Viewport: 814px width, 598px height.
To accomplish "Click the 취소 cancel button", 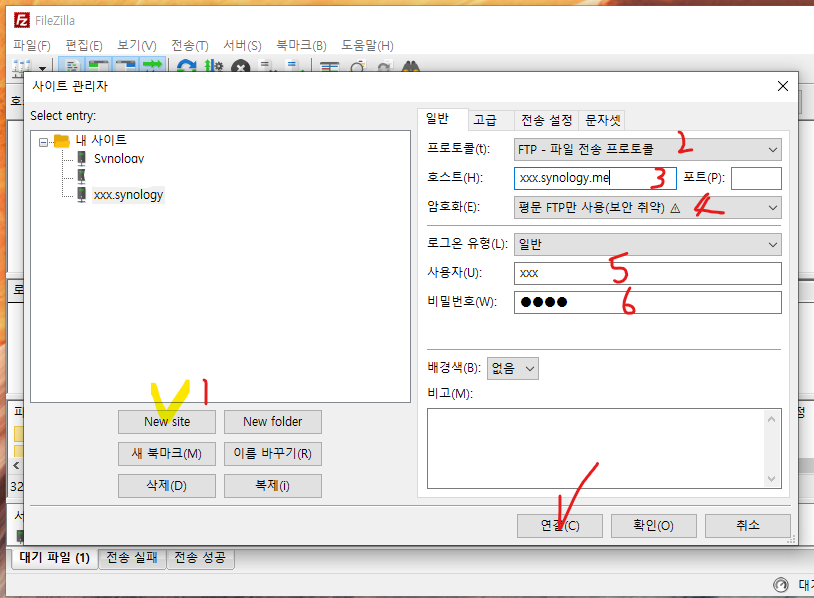I will pyautogui.click(x=748, y=526).
